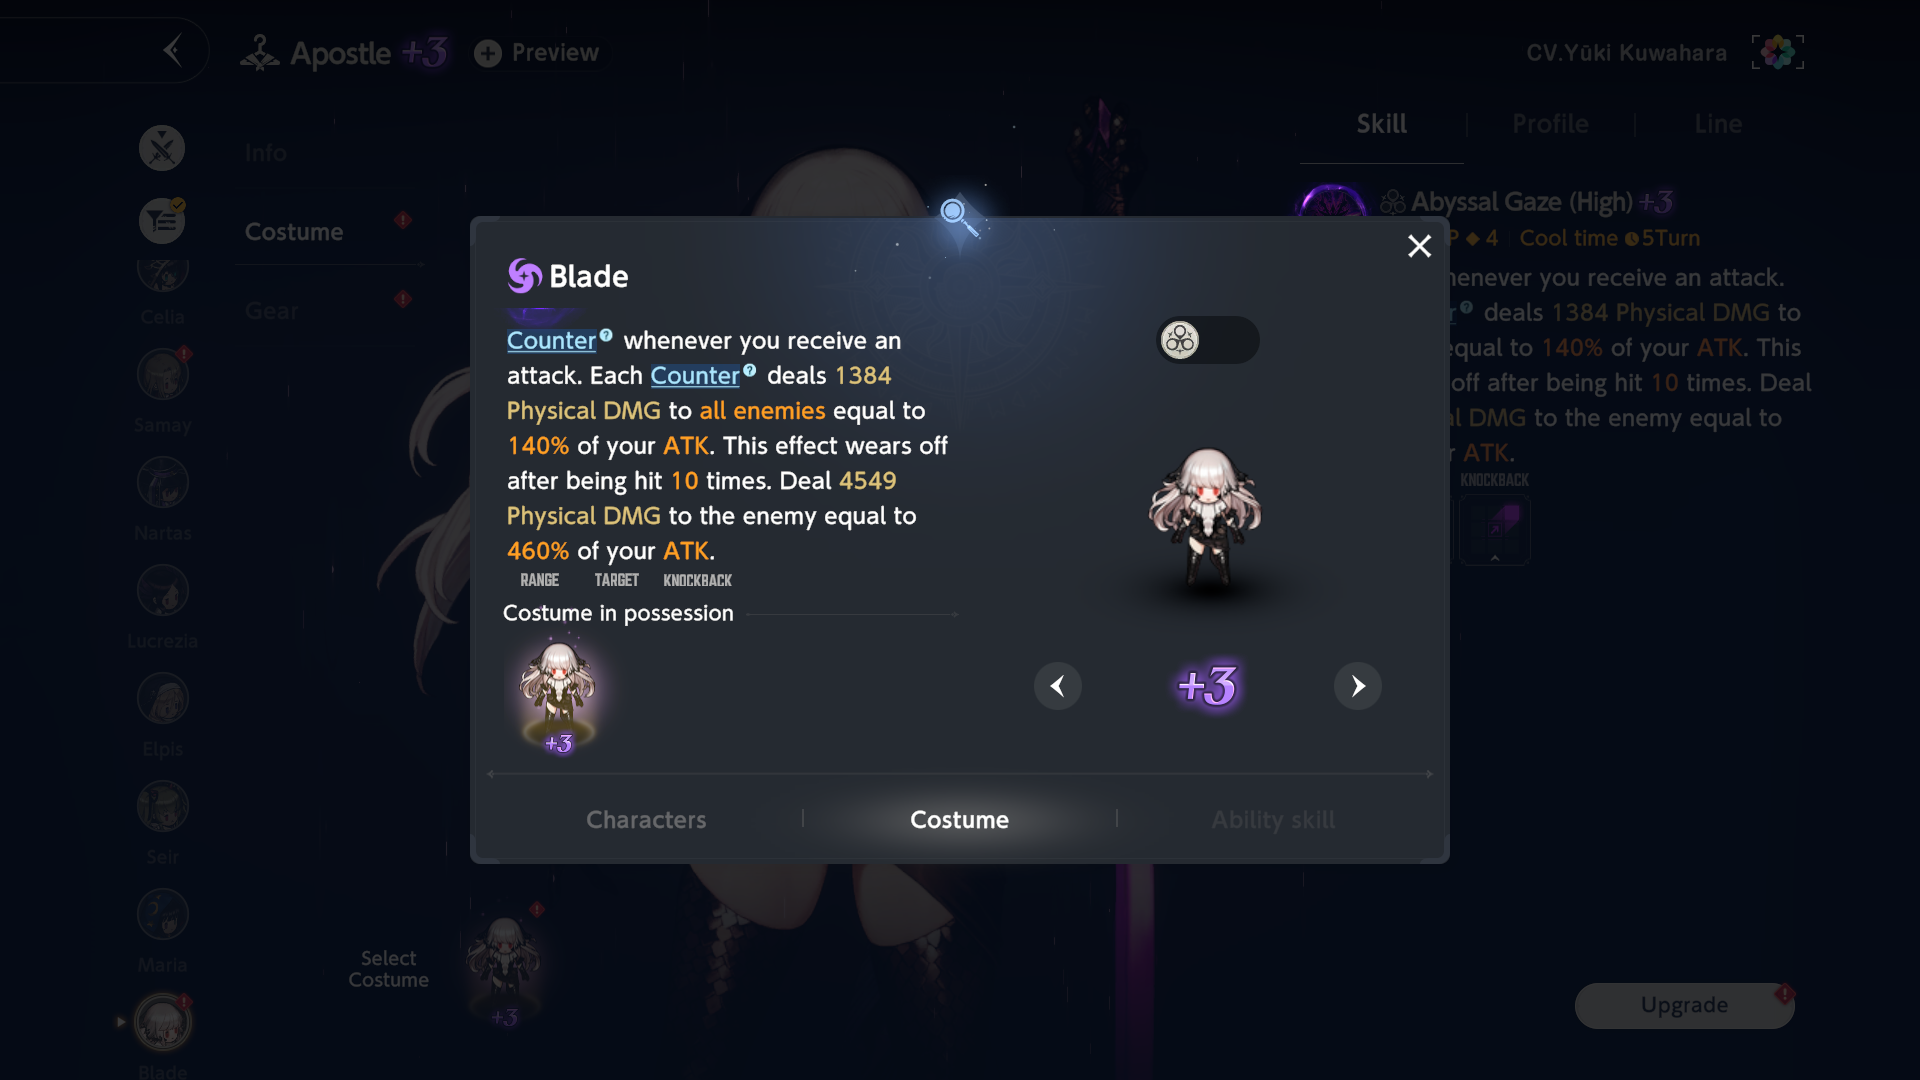Viewport: 1920px width, 1080px height.
Task: Choose the Samay character portrait
Action: pyautogui.click(x=162, y=375)
